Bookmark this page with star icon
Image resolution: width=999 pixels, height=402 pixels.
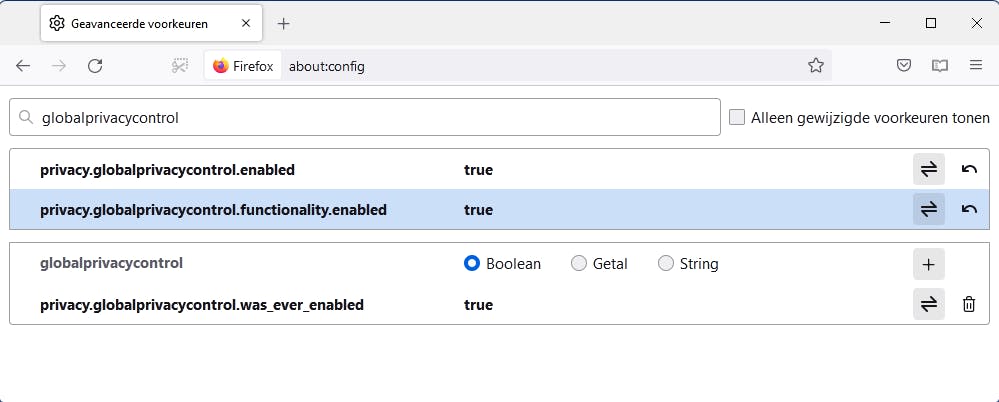coord(815,66)
